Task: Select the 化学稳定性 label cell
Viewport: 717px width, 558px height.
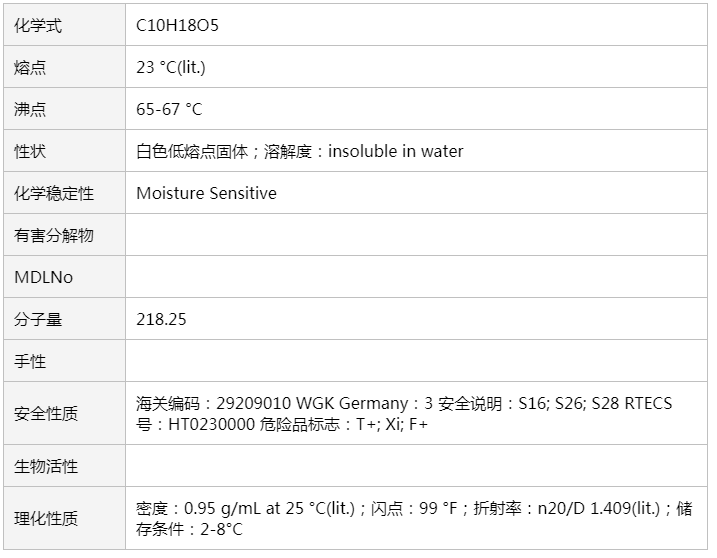Action: [54, 193]
